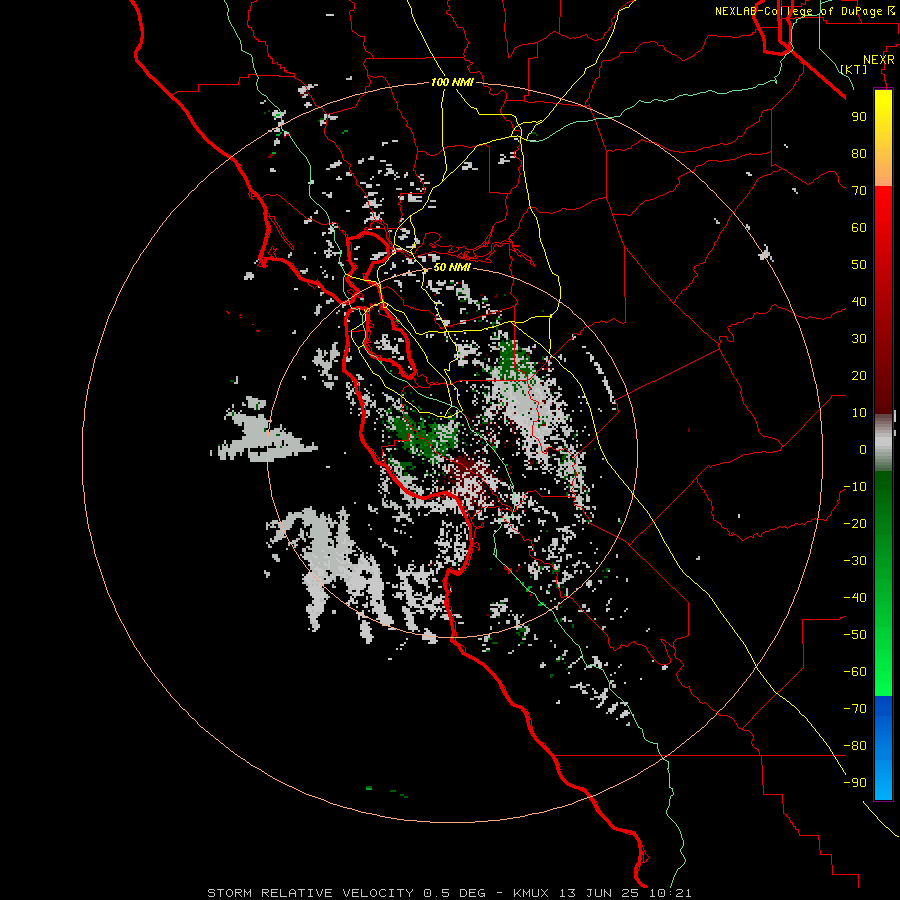Click the 0 value on the velocity scale
The width and height of the screenshot is (900, 900).
863,449
